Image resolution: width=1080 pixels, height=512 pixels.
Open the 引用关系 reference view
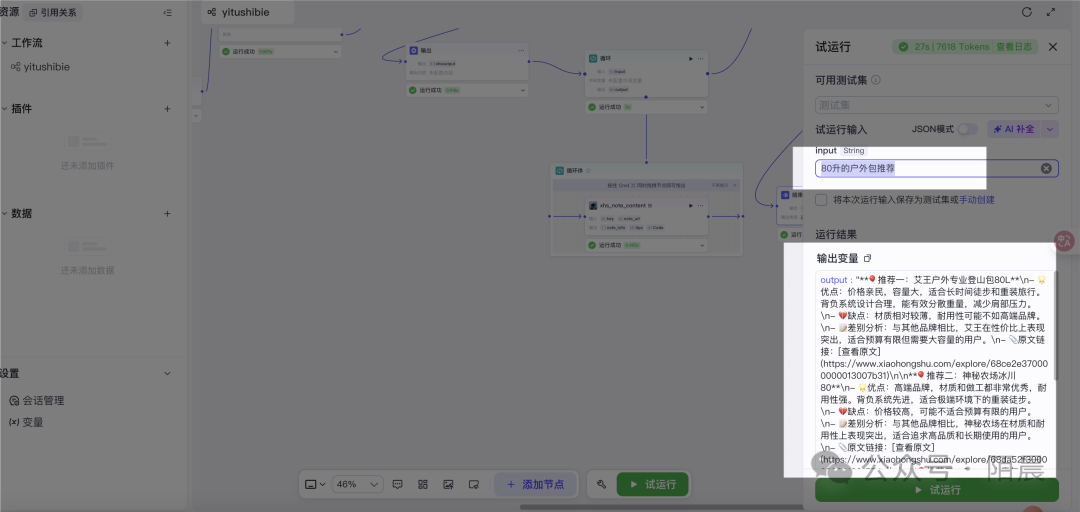pyautogui.click(x=53, y=12)
